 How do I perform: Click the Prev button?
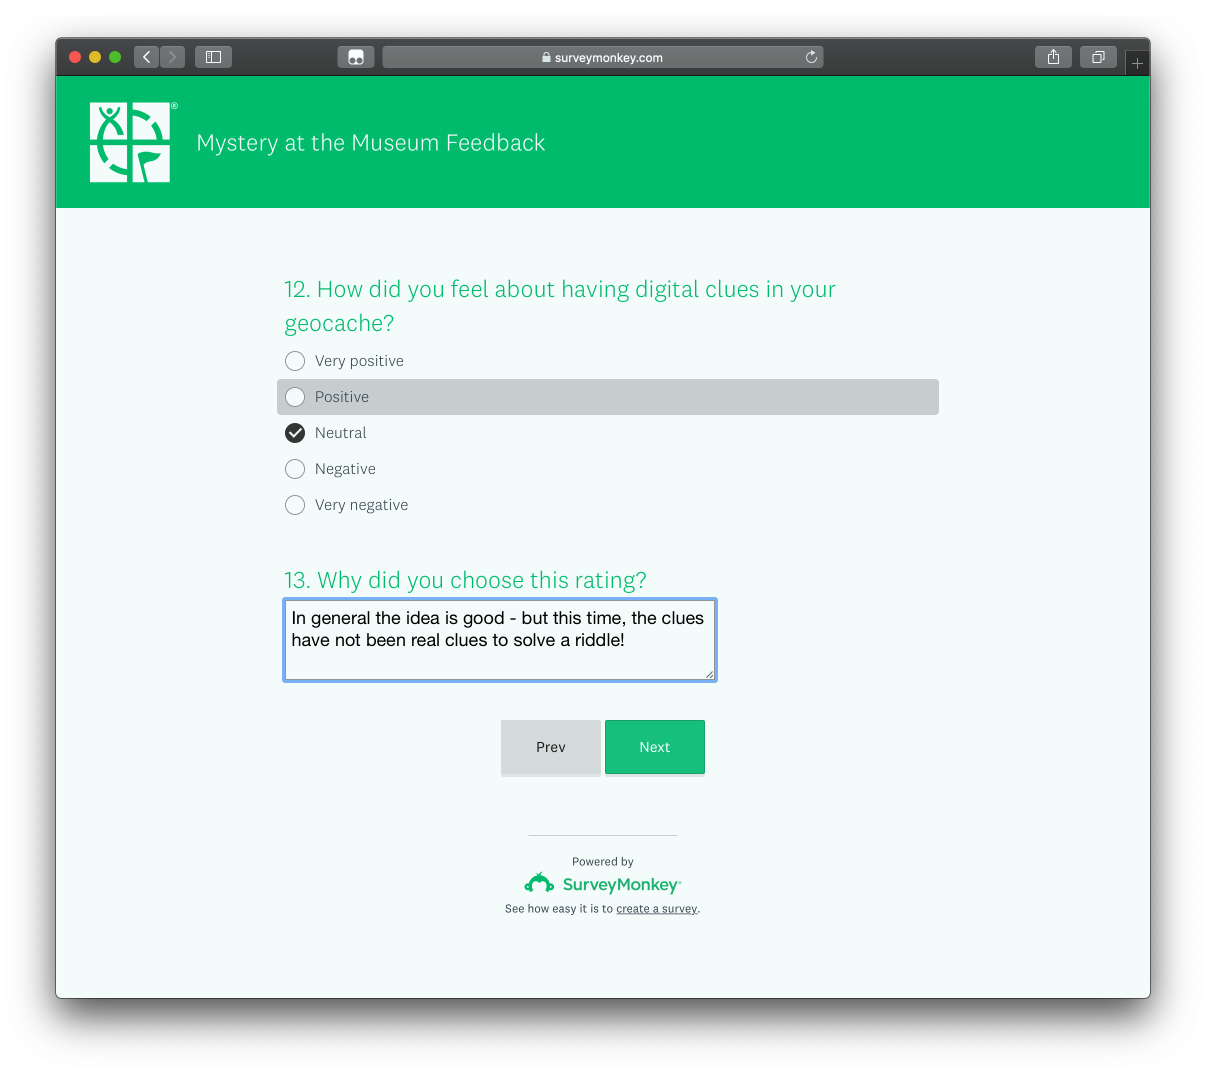click(x=551, y=747)
